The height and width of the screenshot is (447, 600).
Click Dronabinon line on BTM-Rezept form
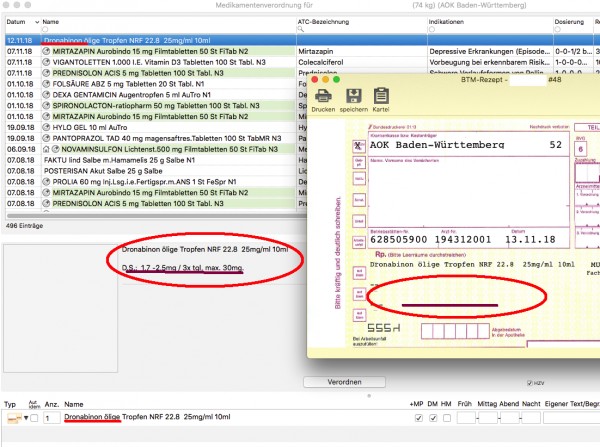[472, 264]
